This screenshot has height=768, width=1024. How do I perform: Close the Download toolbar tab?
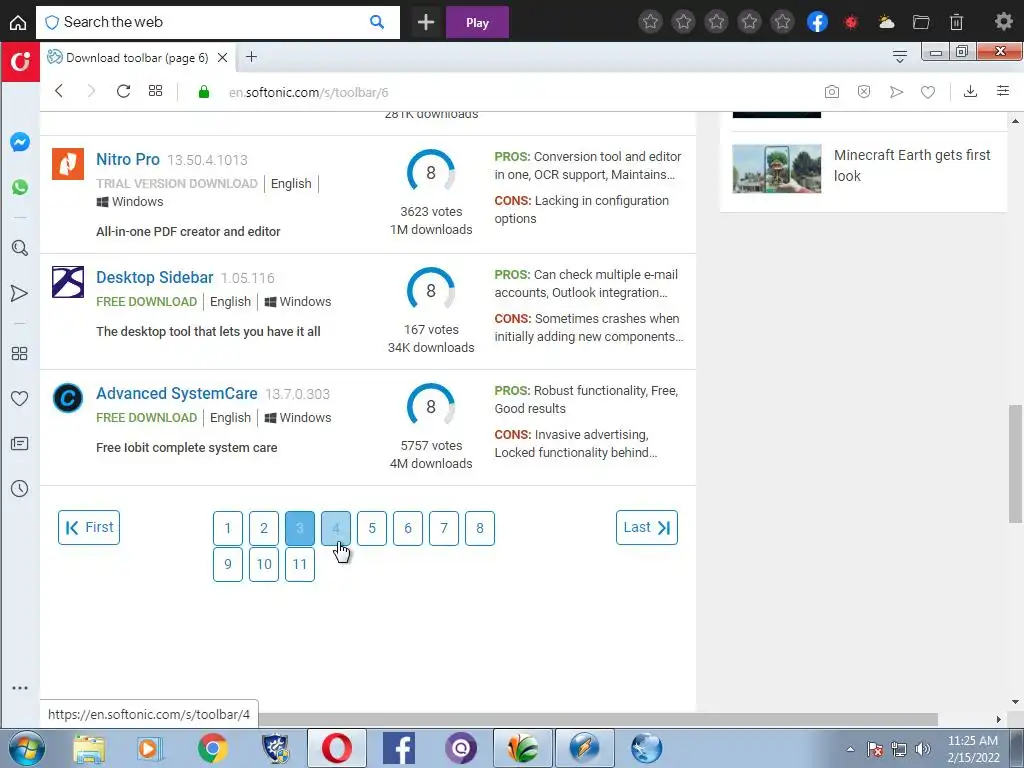click(x=222, y=57)
